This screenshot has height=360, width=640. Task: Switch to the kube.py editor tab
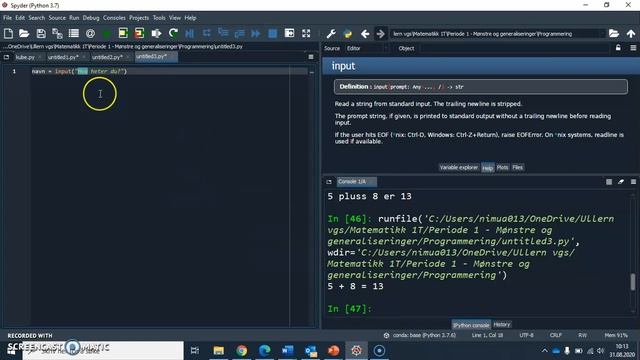point(28,57)
